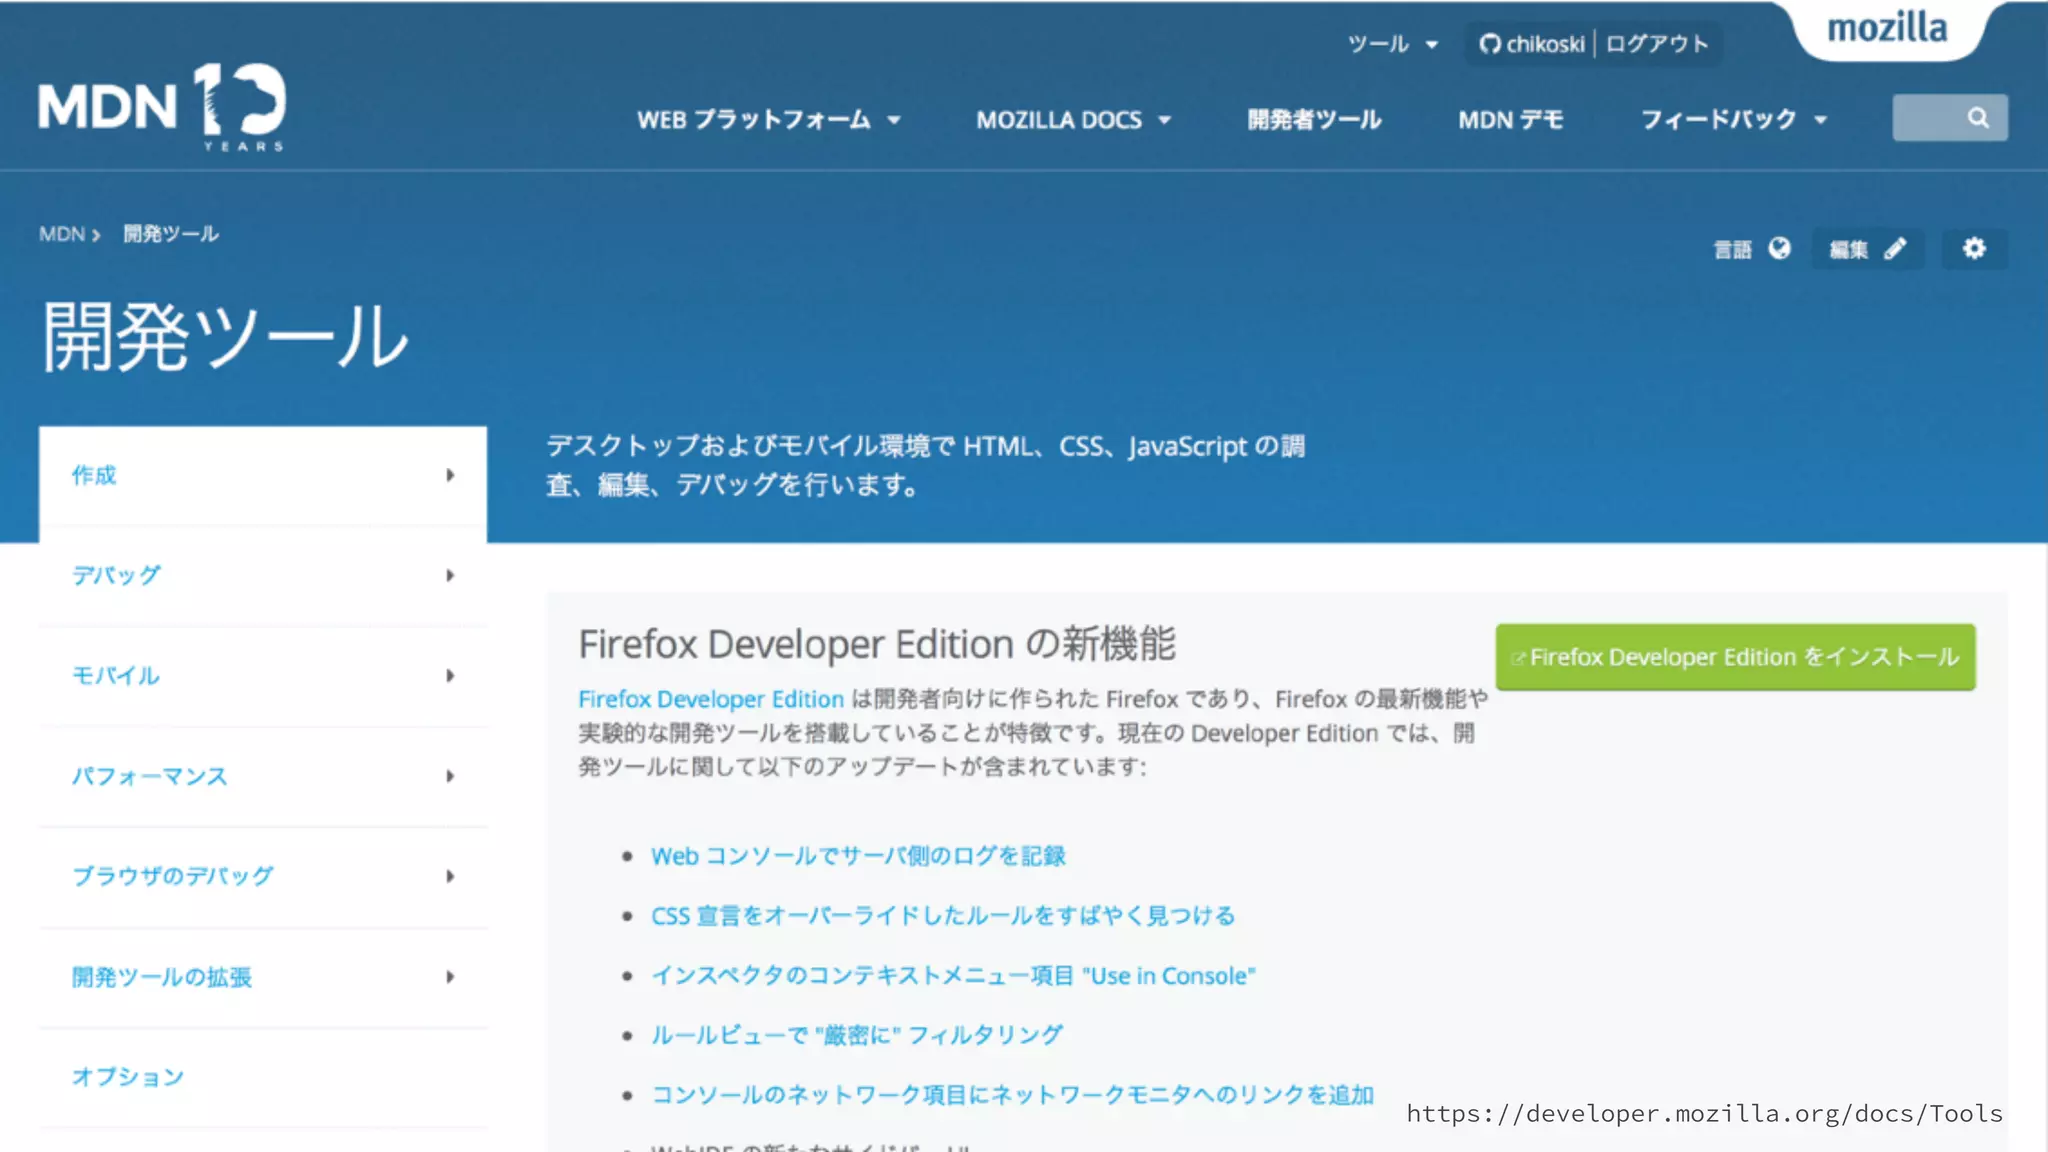Open the オプション sidebar item

(263, 1077)
